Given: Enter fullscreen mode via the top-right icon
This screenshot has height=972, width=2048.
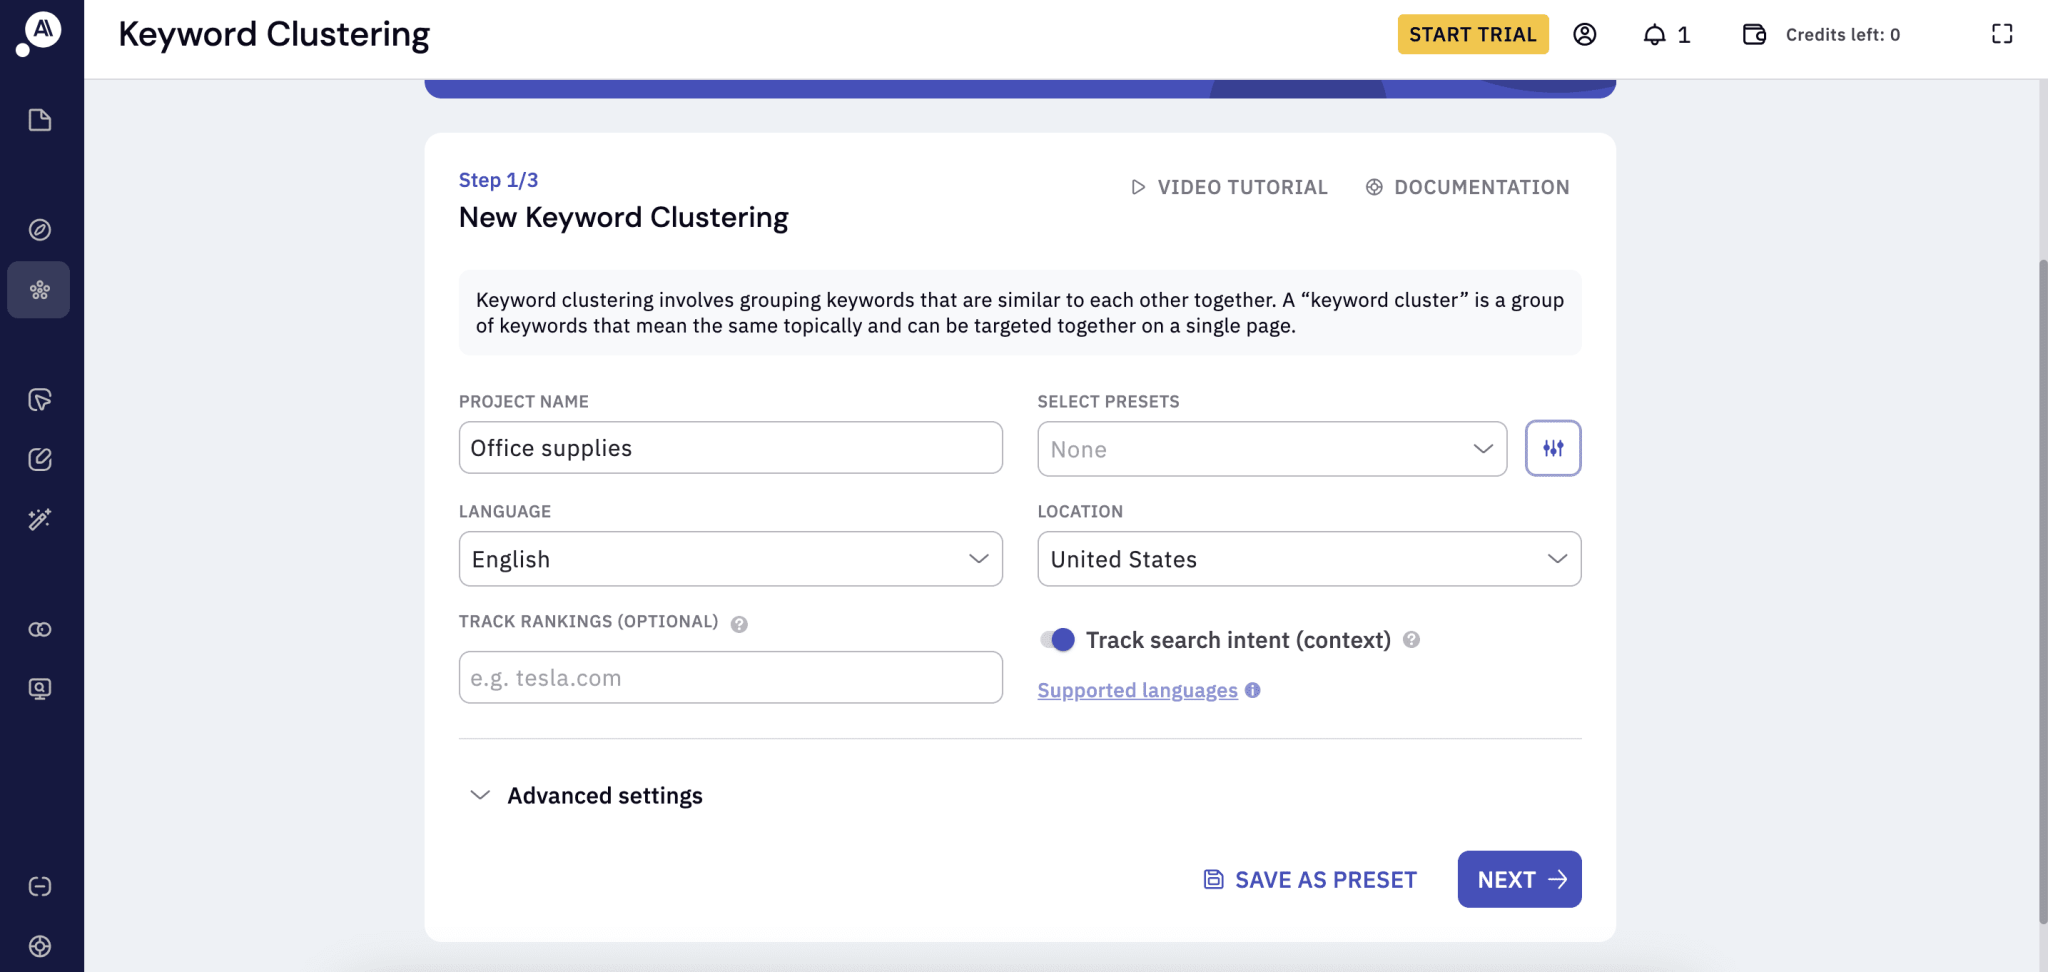Looking at the screenshot, I should point(2001,34).
